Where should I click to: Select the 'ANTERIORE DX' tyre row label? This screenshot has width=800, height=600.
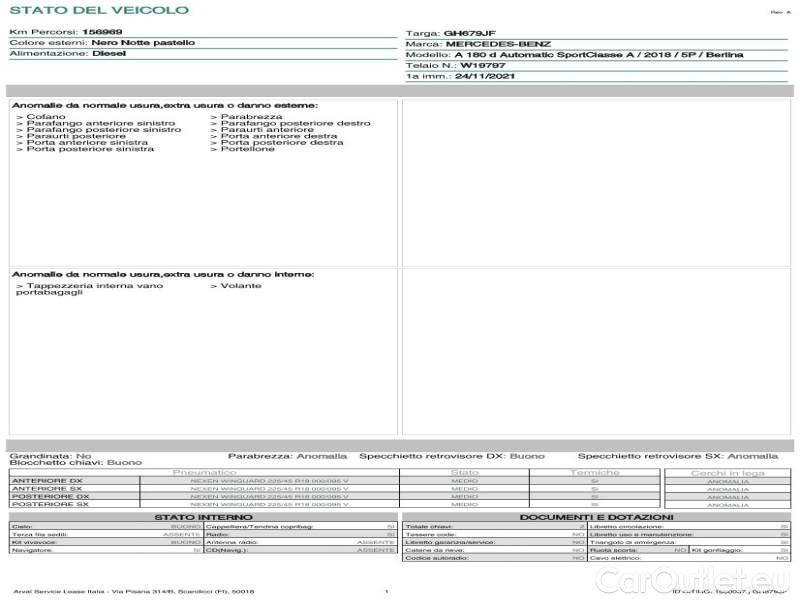tap(47, 481)
